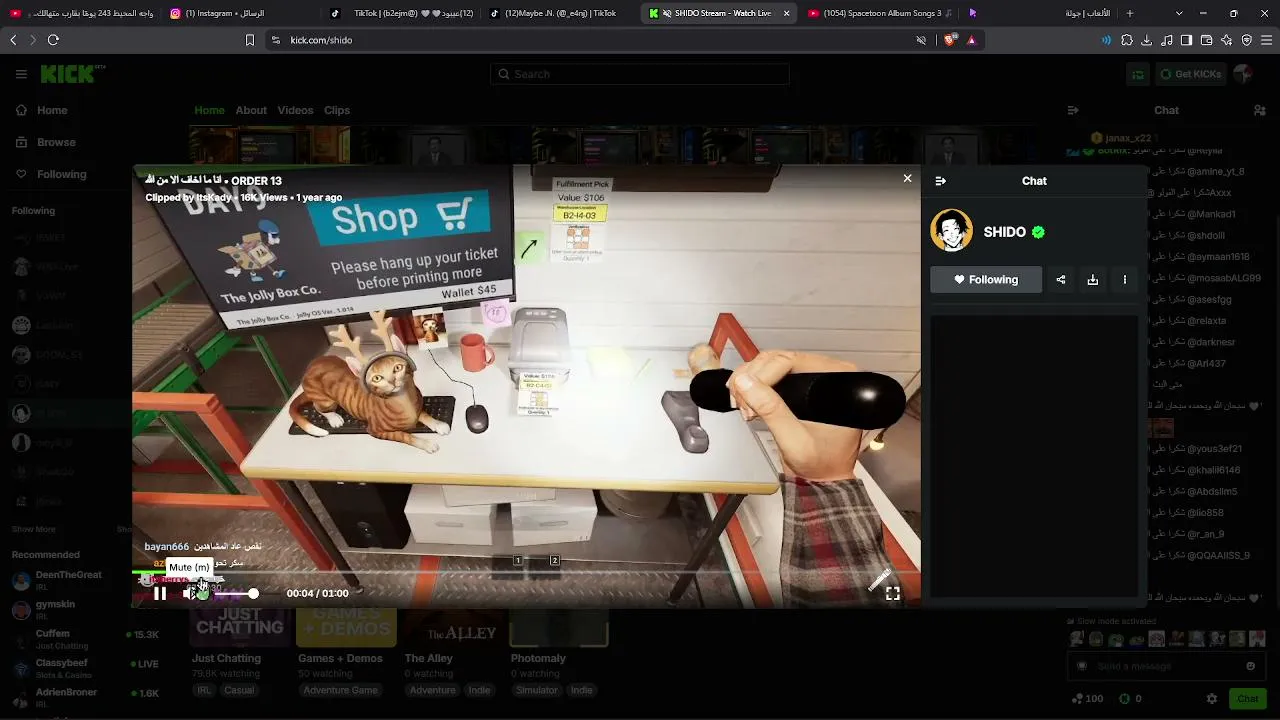Select the channel Clips tab
Viewport: 1280px width, 720px height.
click(x=337, y=110)
